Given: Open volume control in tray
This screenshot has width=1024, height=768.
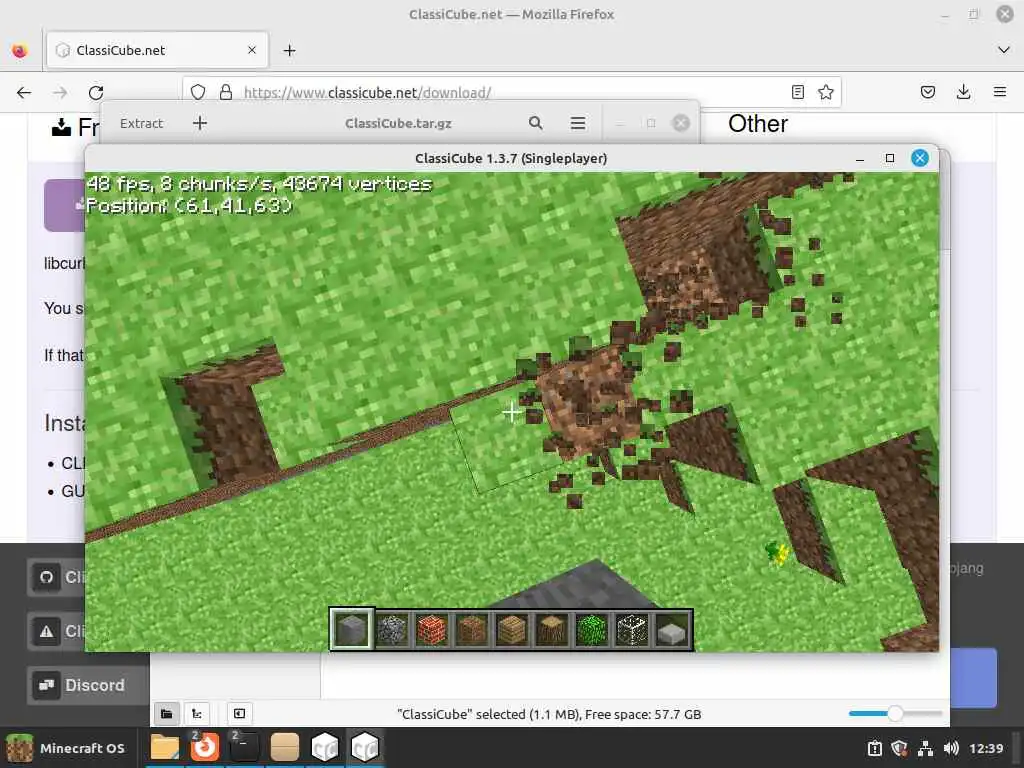Looking at the screenshot, I should [951, 748].
